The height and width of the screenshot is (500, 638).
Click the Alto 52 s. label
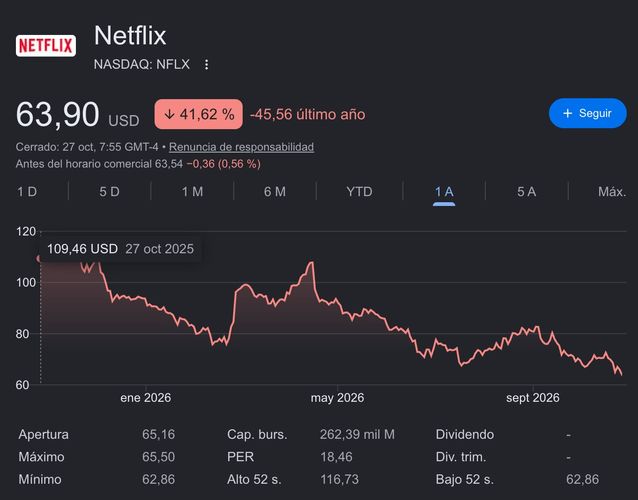[x=254, y=479]
